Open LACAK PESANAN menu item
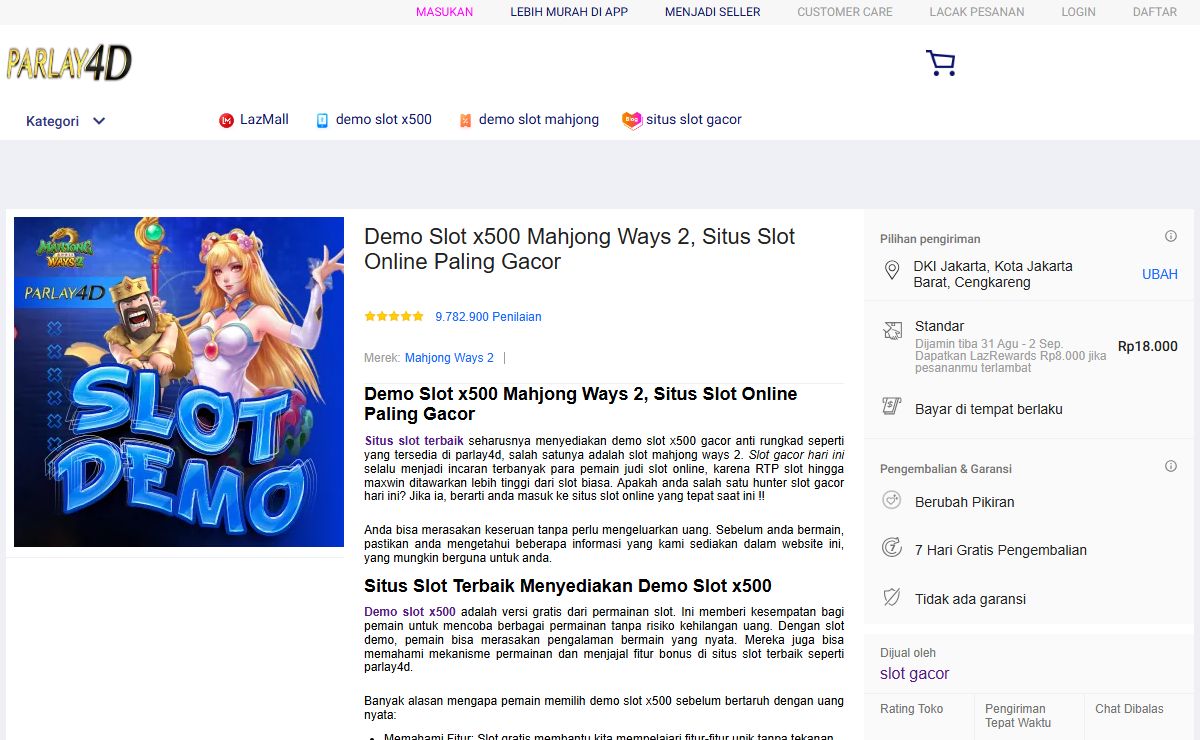The image size is (1200, 740). point(977,12)
